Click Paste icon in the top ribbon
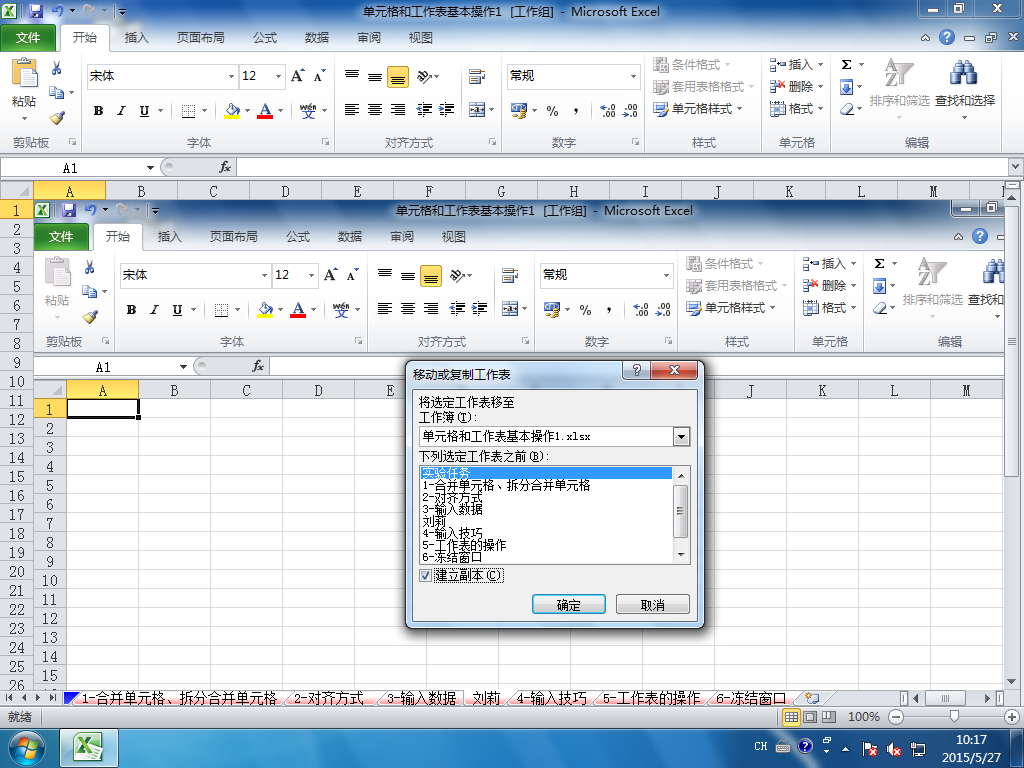Screen dimensions: 1024x768 click(25, 73)
